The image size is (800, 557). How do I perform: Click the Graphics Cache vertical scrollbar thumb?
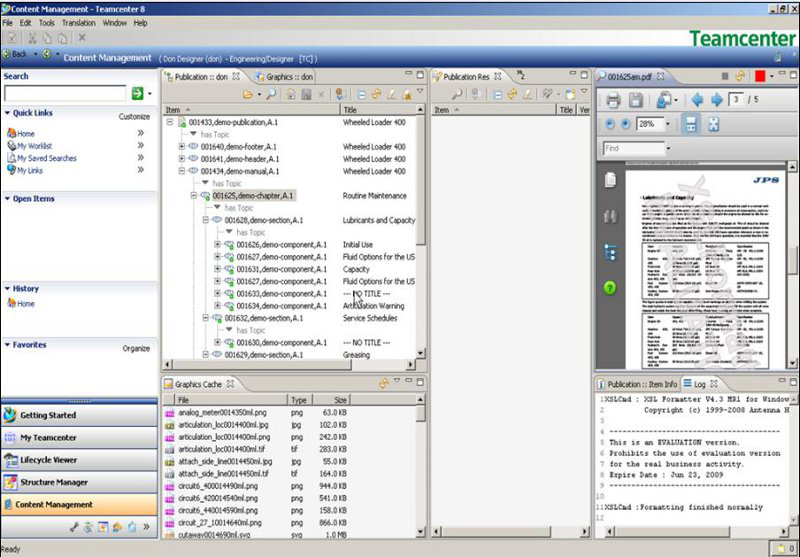coord(421,414)
